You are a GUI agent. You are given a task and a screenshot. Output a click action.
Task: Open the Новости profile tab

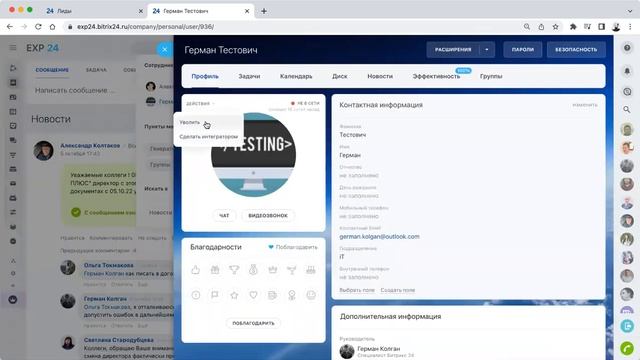380,76
